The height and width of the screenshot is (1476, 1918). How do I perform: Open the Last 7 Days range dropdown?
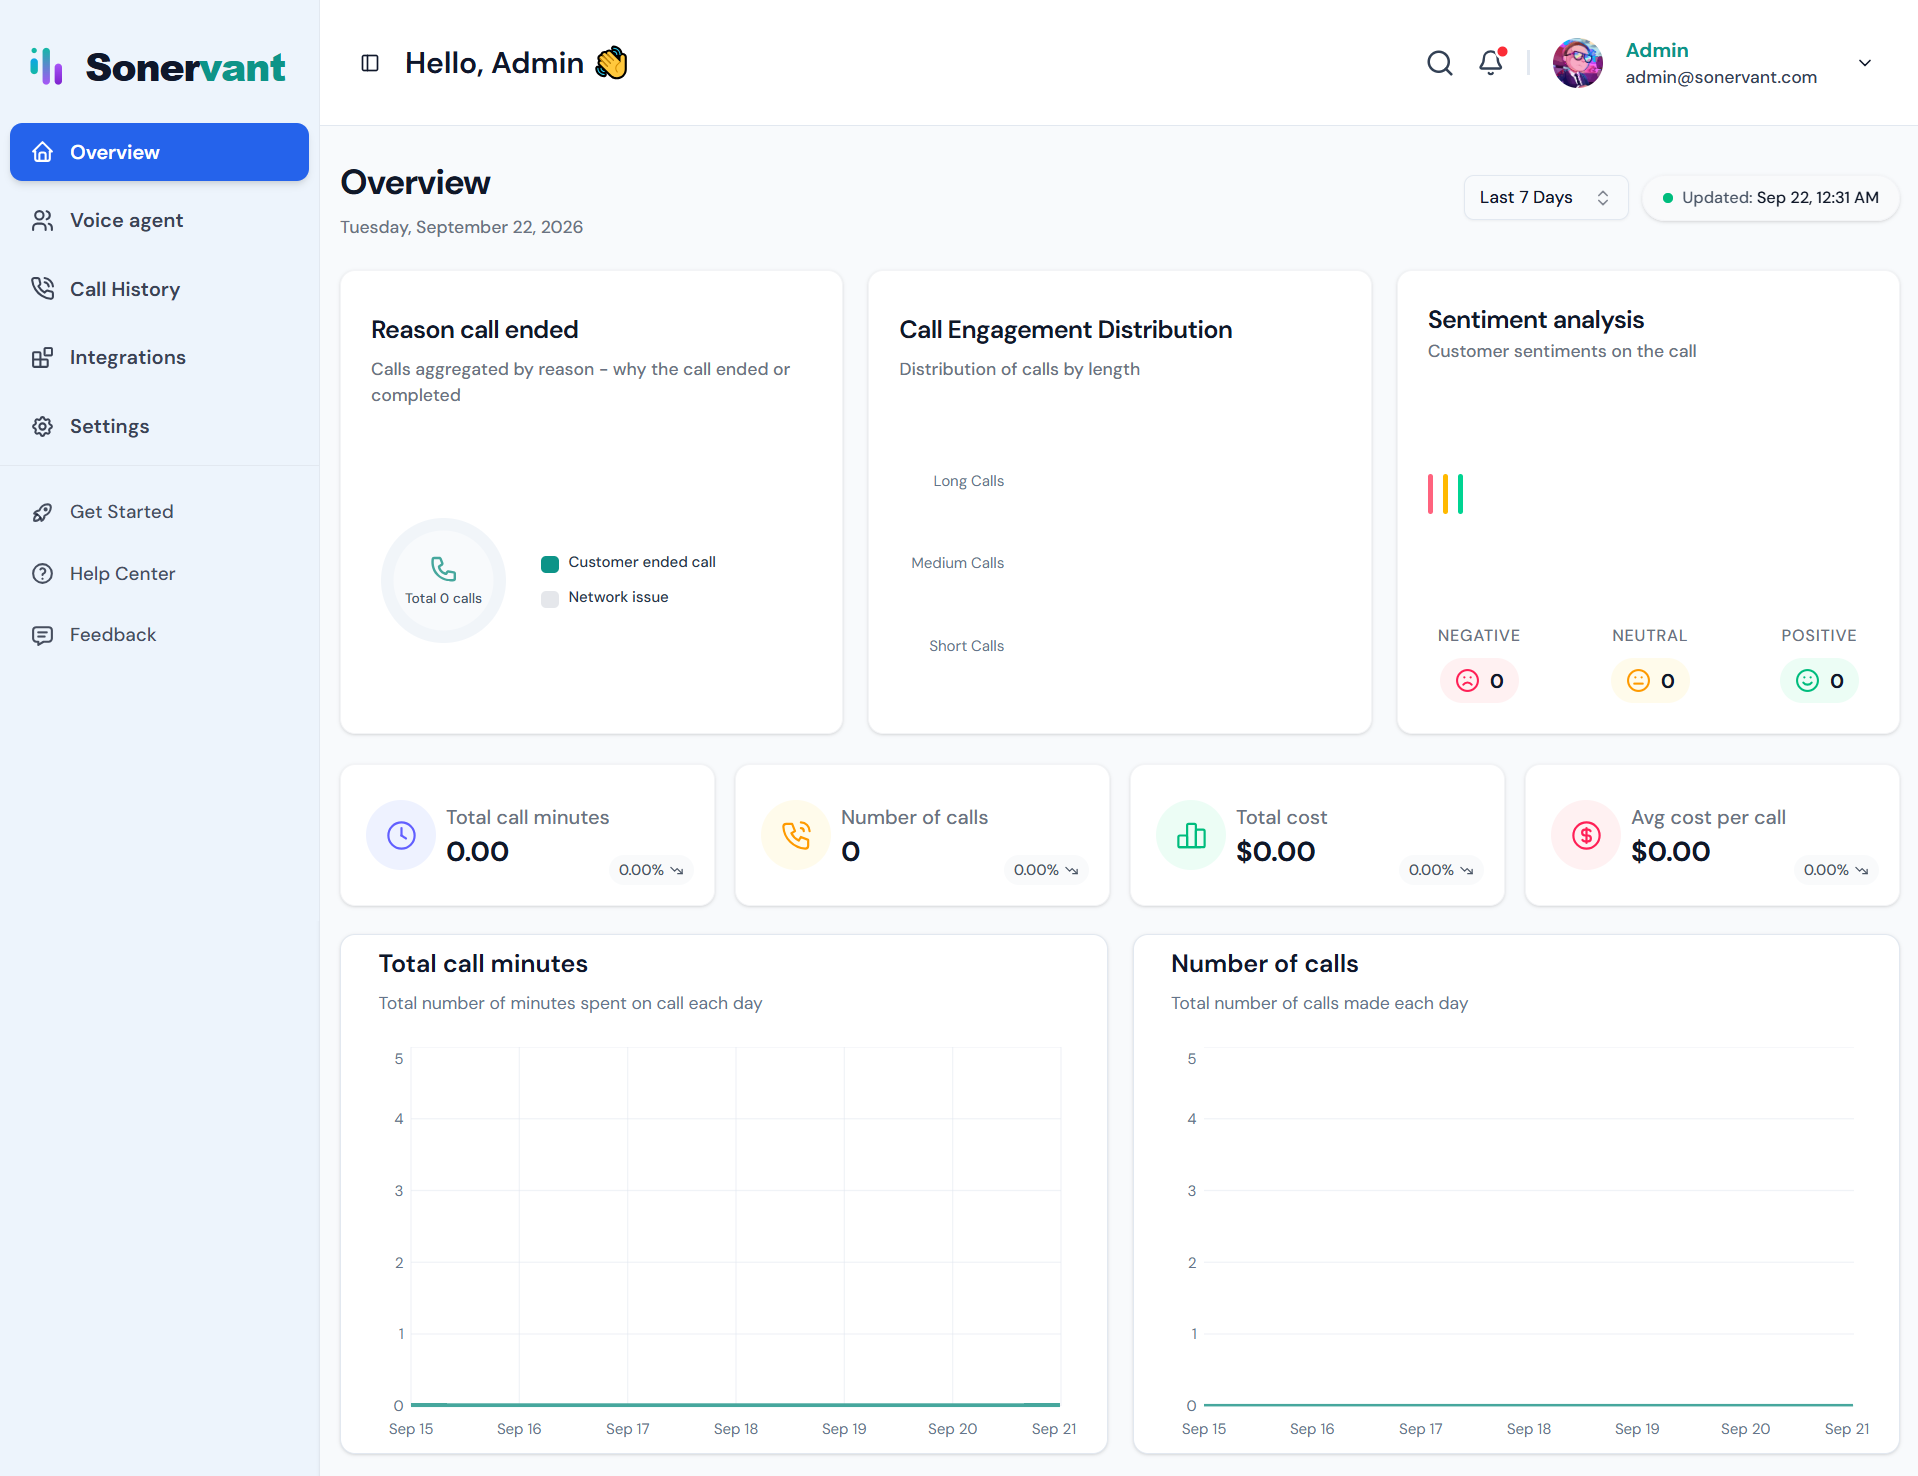tap(1545, 197)
